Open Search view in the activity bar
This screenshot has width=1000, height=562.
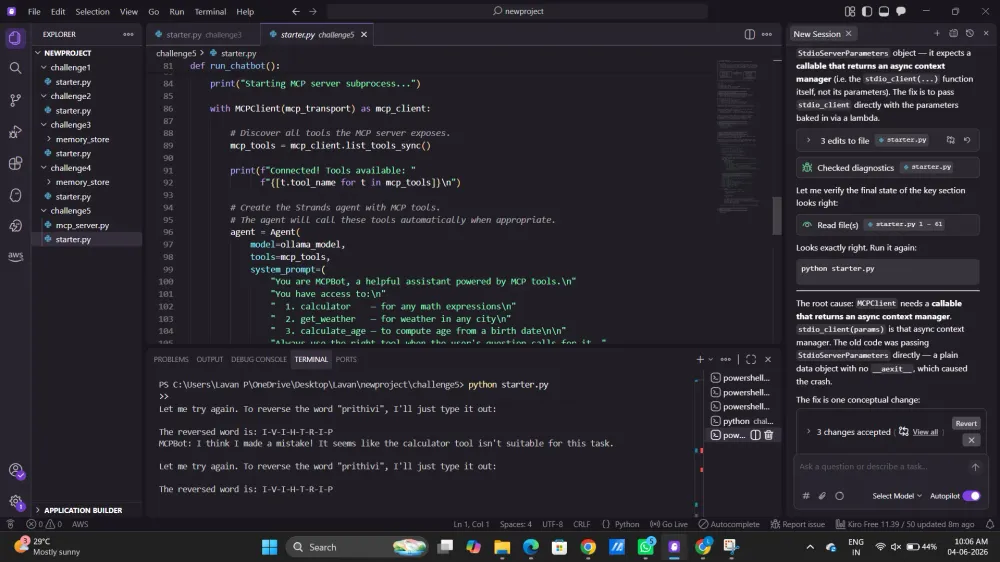tap(15, 68)
